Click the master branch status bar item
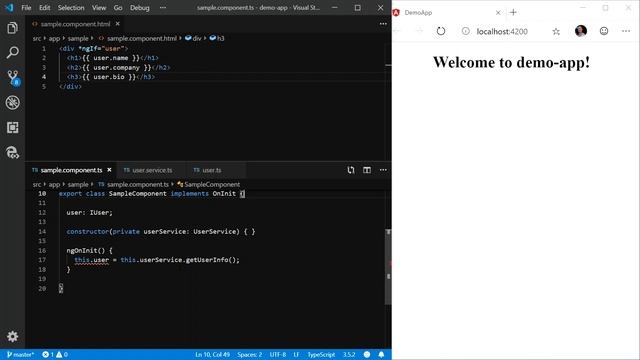 coord(20,354)
